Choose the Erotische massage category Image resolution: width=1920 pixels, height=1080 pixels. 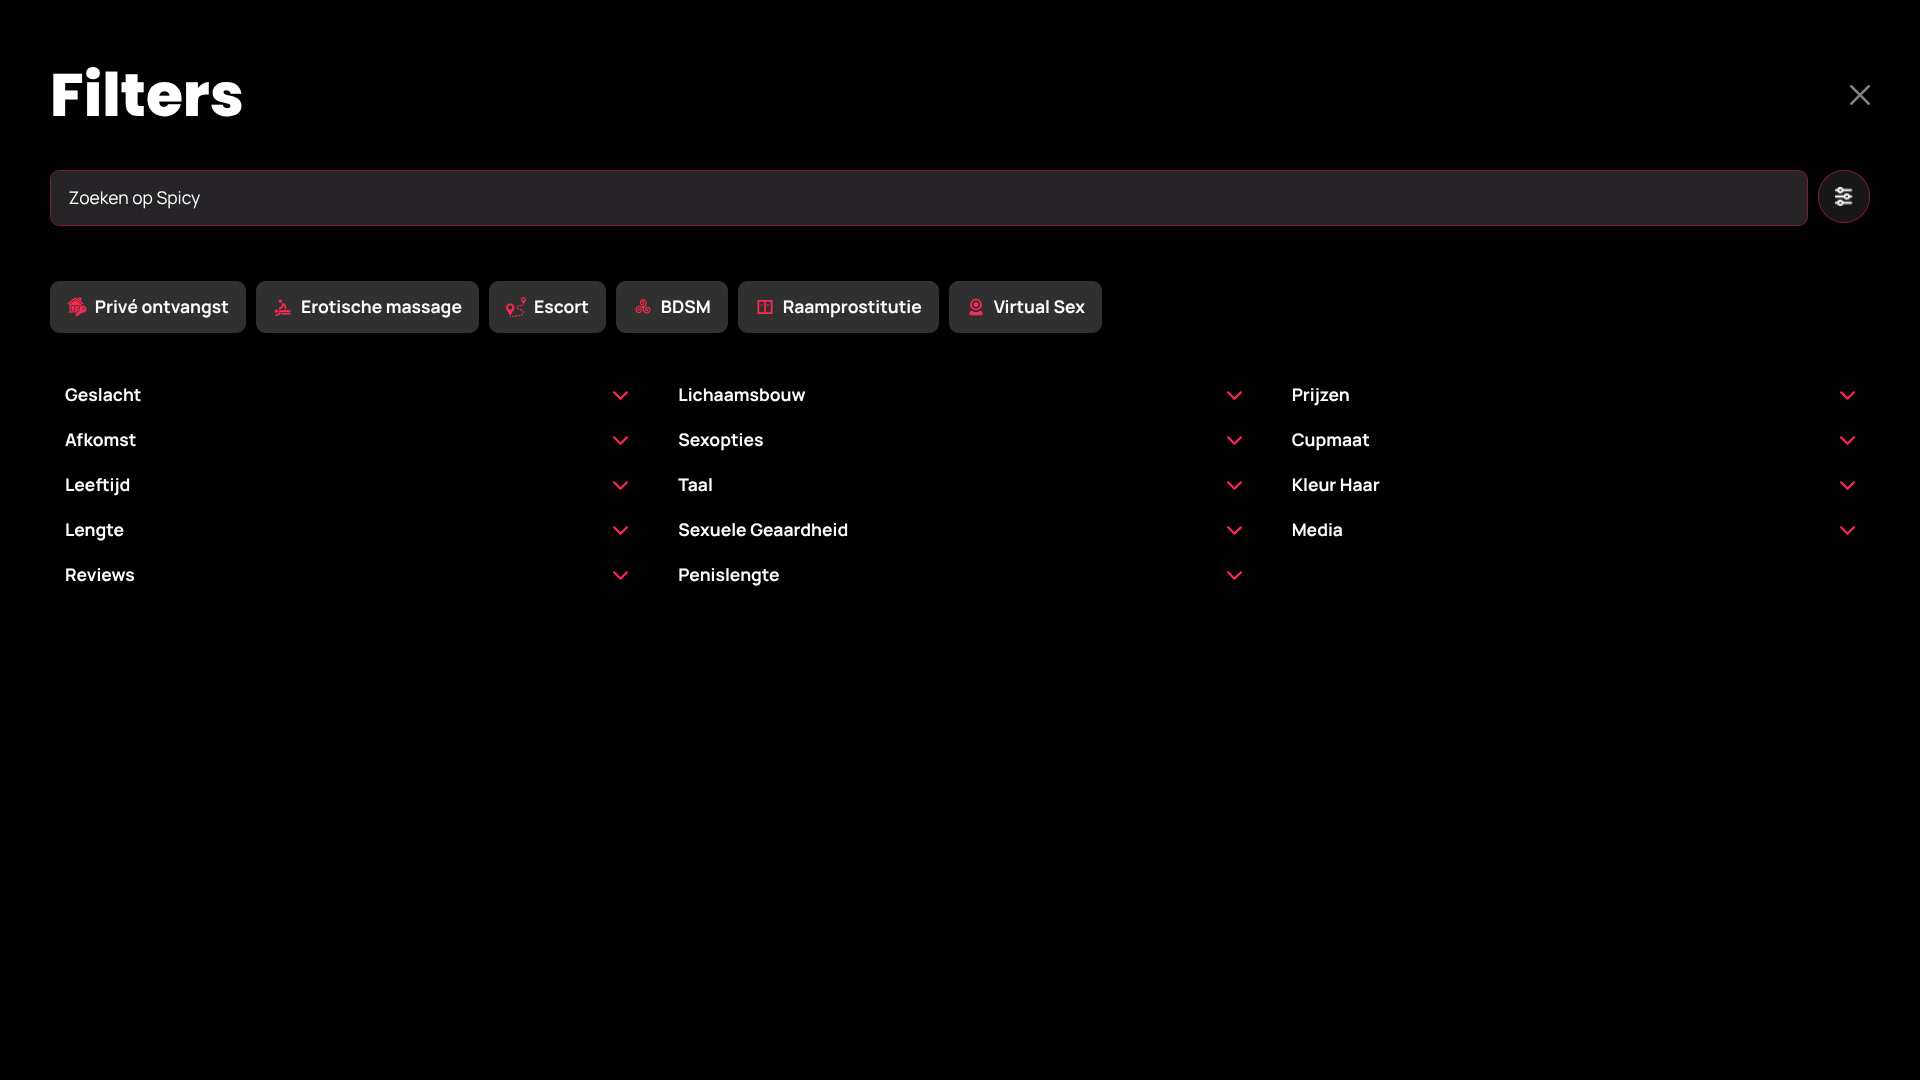pos(367,307)
